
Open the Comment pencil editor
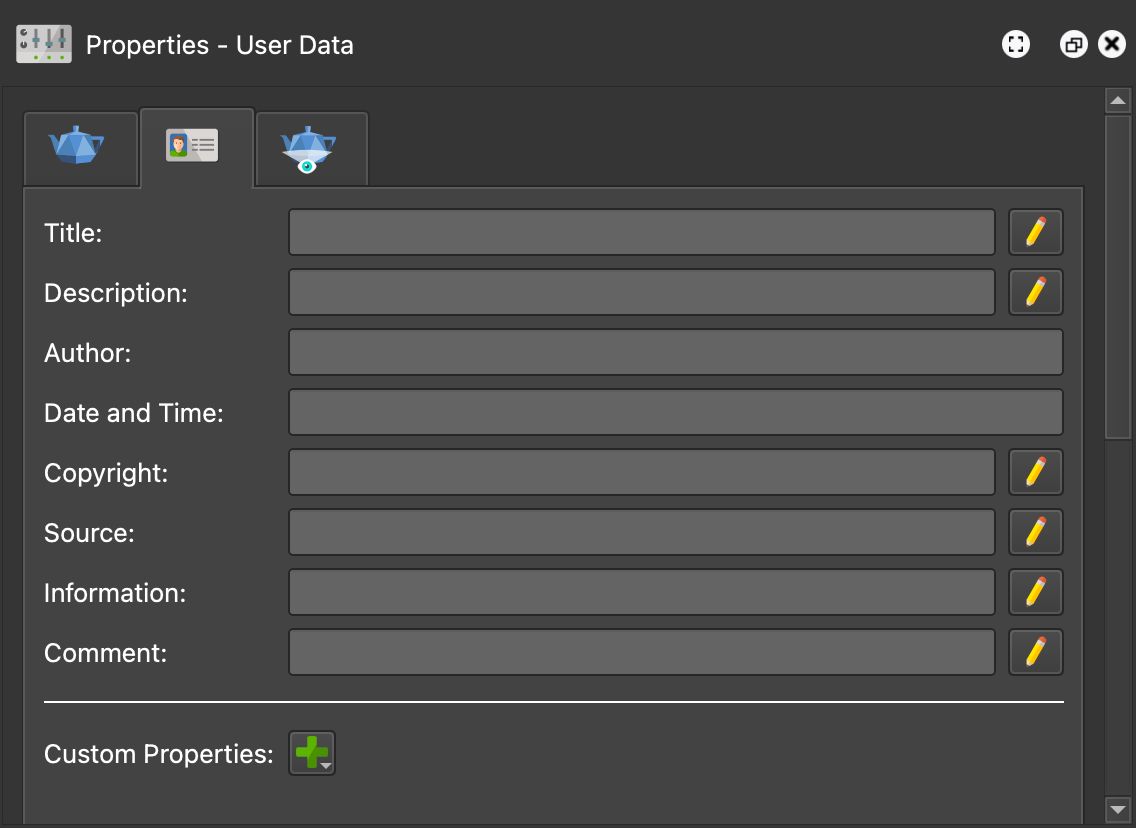(x=1035, y=652)
